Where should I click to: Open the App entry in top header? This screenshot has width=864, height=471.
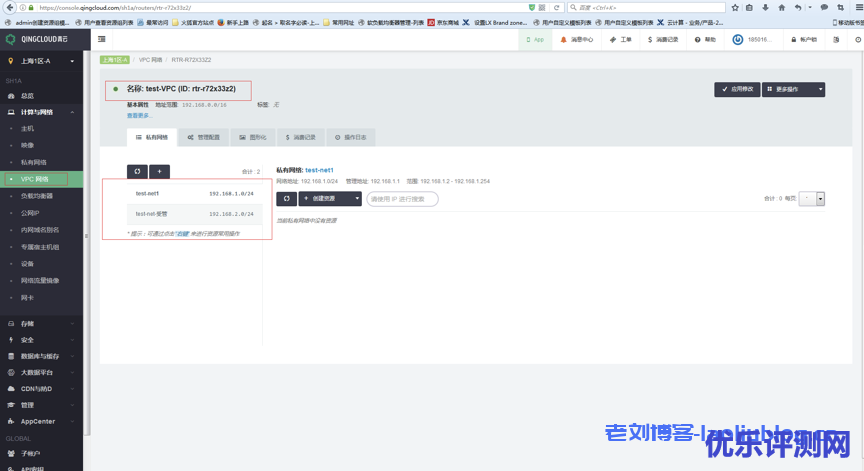[x=535, y=40]
